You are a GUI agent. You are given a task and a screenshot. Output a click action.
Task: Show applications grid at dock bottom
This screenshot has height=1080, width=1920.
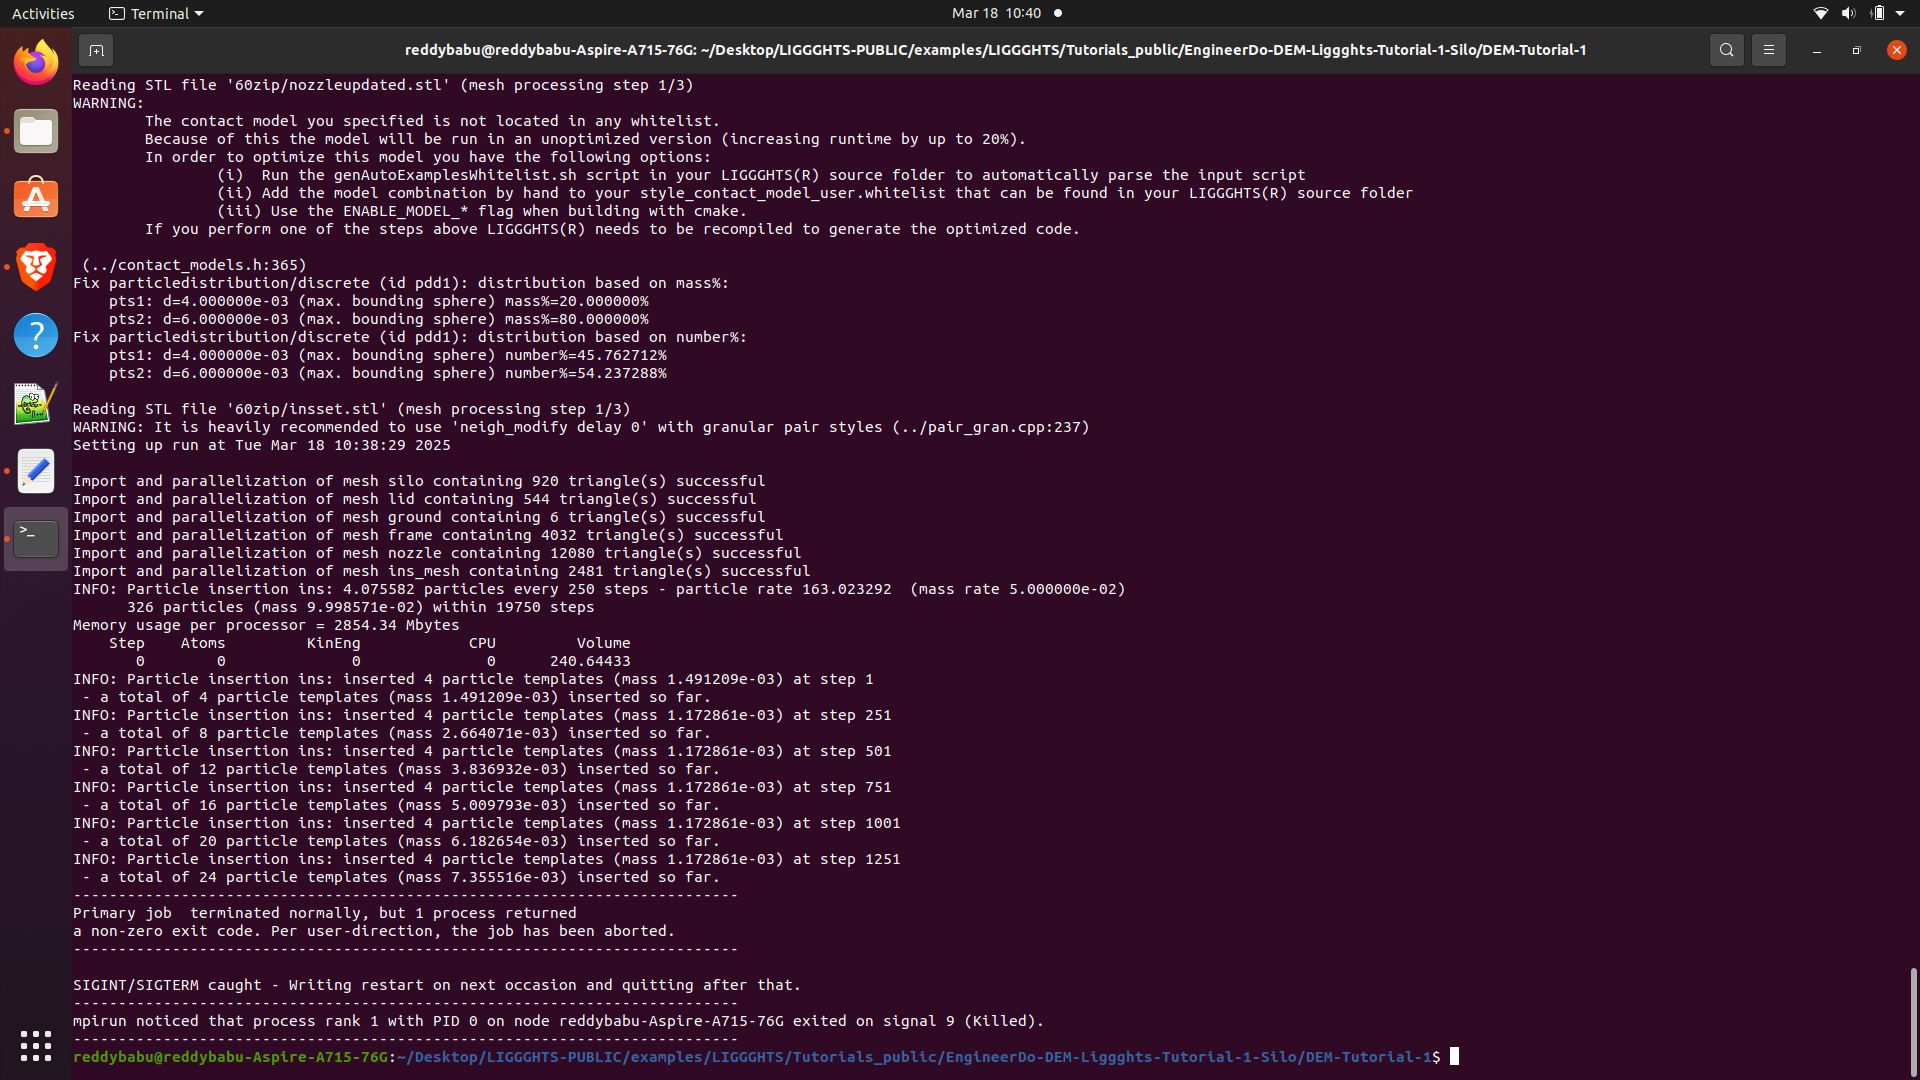click(36, 1046)
